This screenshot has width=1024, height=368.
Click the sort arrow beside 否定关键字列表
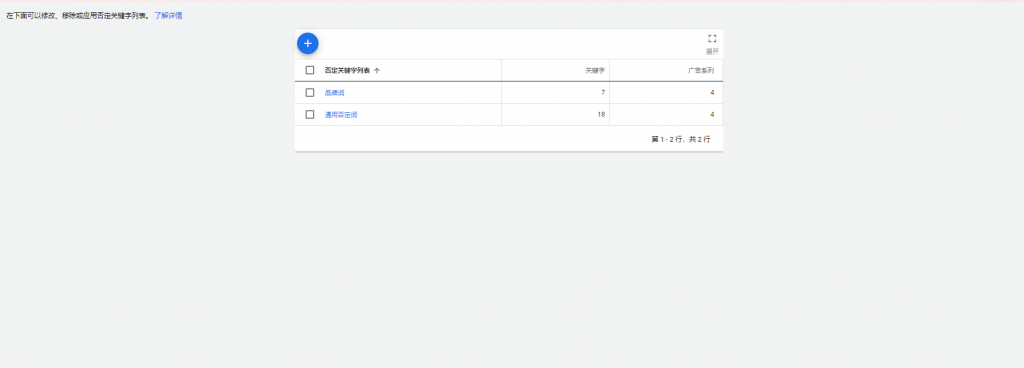pos(377,70)
